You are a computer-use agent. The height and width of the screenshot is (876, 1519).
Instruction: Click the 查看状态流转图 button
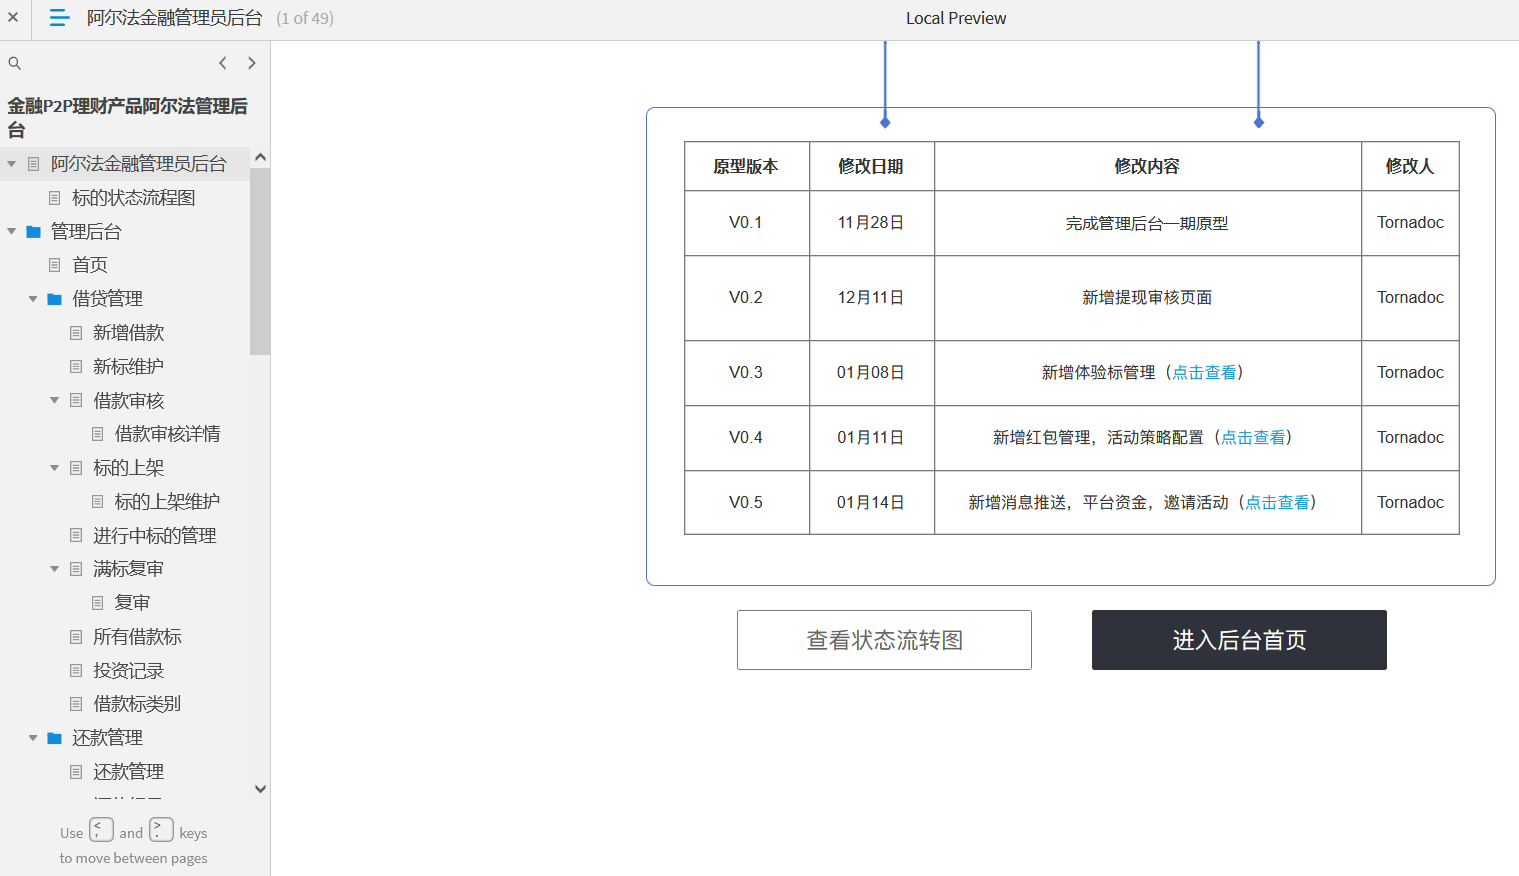884,640
